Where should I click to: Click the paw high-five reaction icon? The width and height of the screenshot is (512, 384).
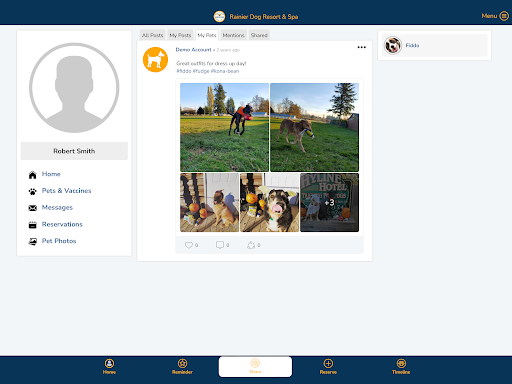[x=251, y=245]
